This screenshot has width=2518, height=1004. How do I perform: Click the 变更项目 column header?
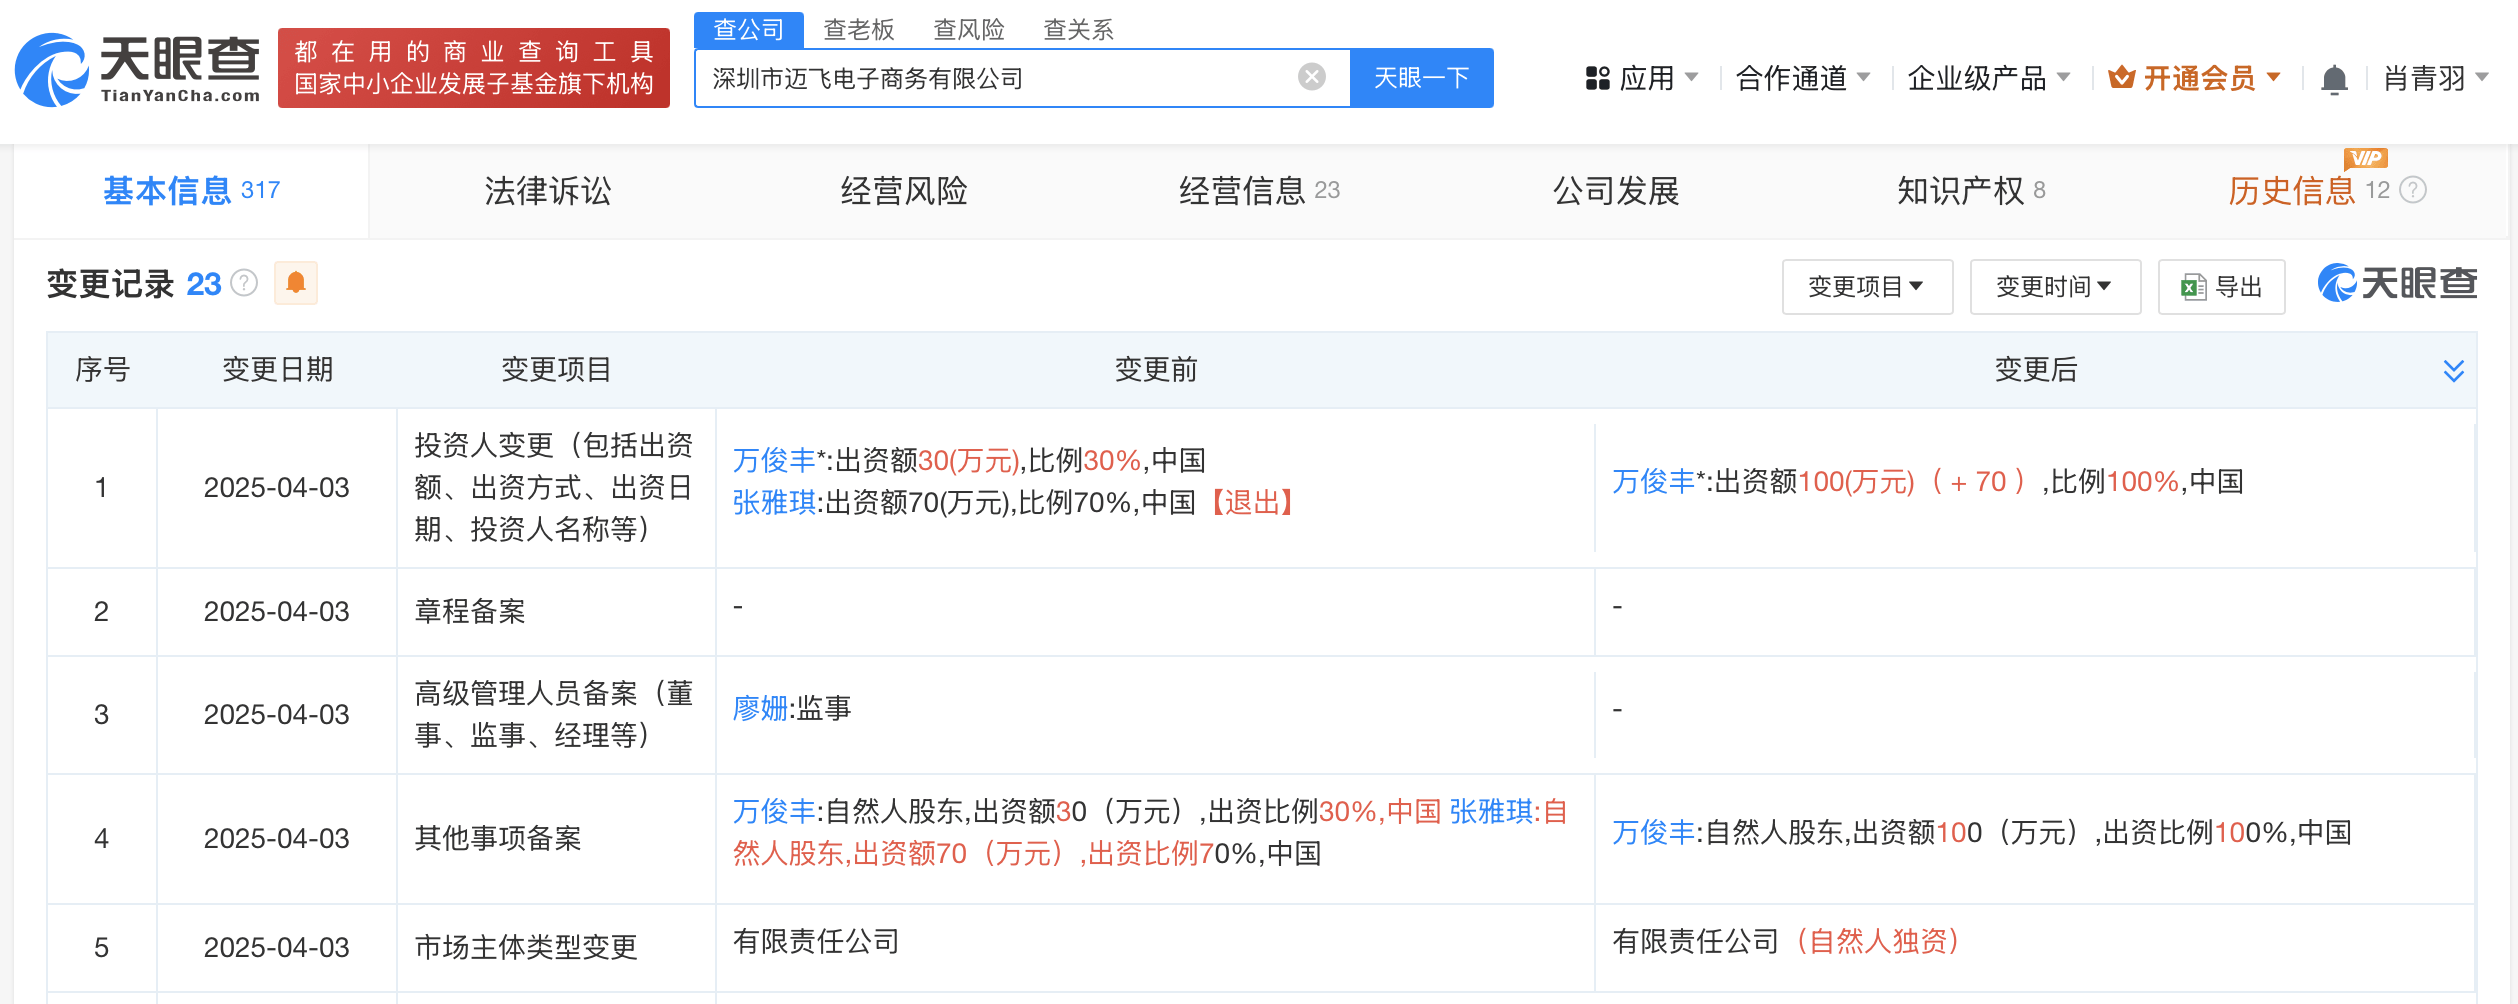click(x=556, y=370)
